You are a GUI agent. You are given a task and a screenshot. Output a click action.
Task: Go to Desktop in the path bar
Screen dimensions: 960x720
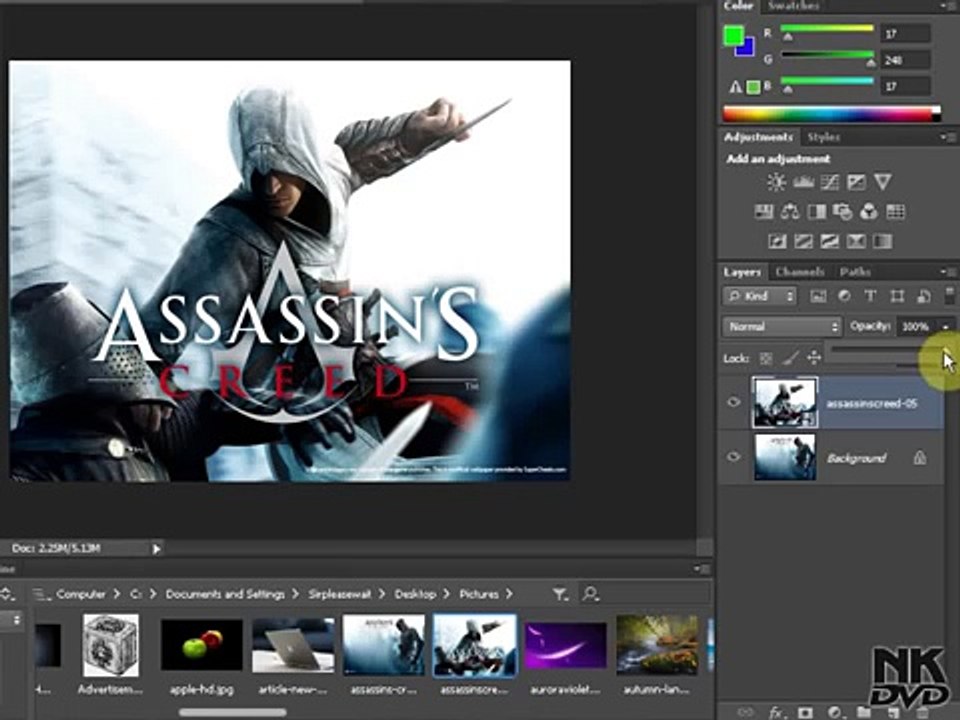(415, 594)
